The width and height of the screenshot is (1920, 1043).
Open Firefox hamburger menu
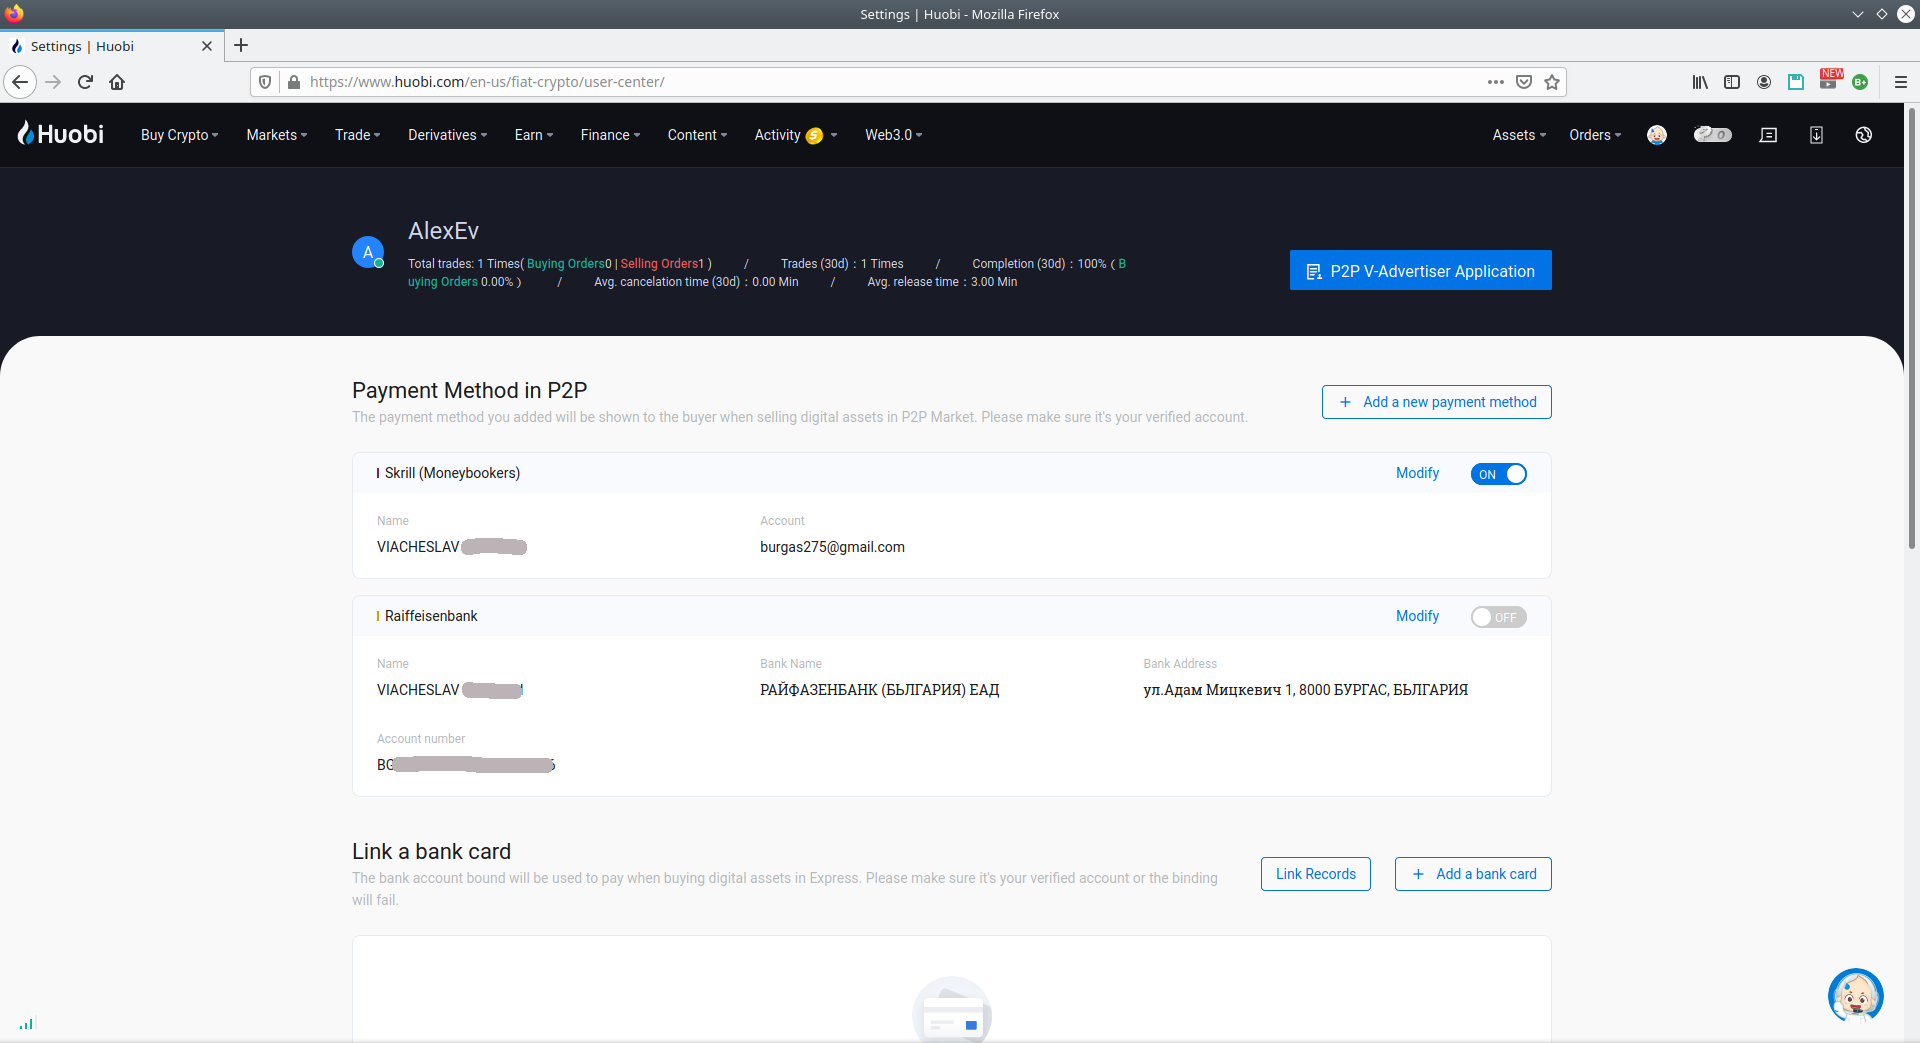pos(1901,82)
